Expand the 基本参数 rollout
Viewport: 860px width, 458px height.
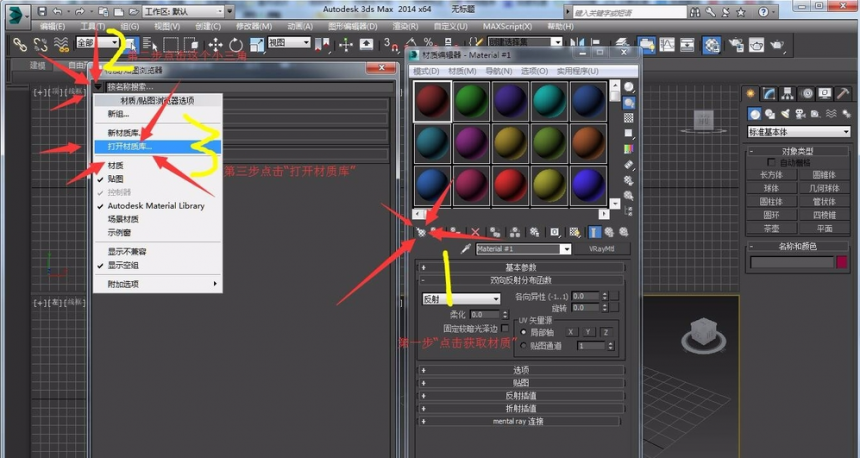point(521,268)
